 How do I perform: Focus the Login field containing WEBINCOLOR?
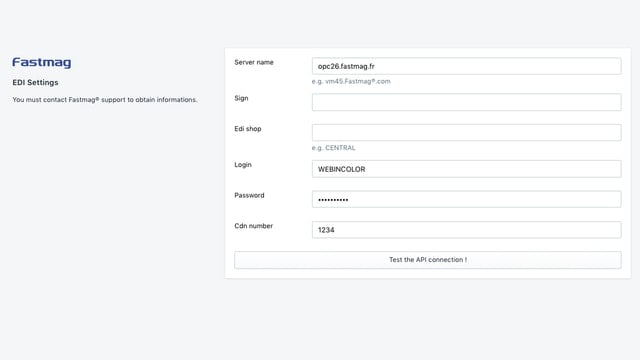(467, 169)
